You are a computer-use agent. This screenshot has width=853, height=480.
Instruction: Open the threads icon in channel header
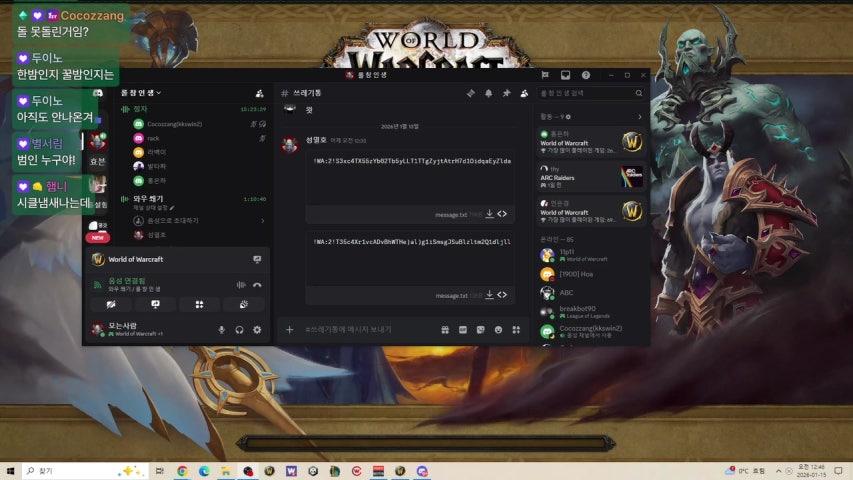[471, 94]
